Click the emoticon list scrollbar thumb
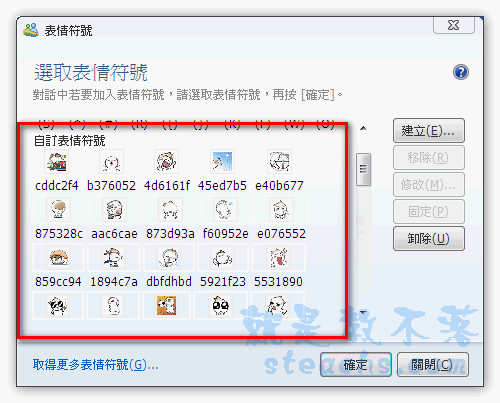 click(x=363, y=169)
